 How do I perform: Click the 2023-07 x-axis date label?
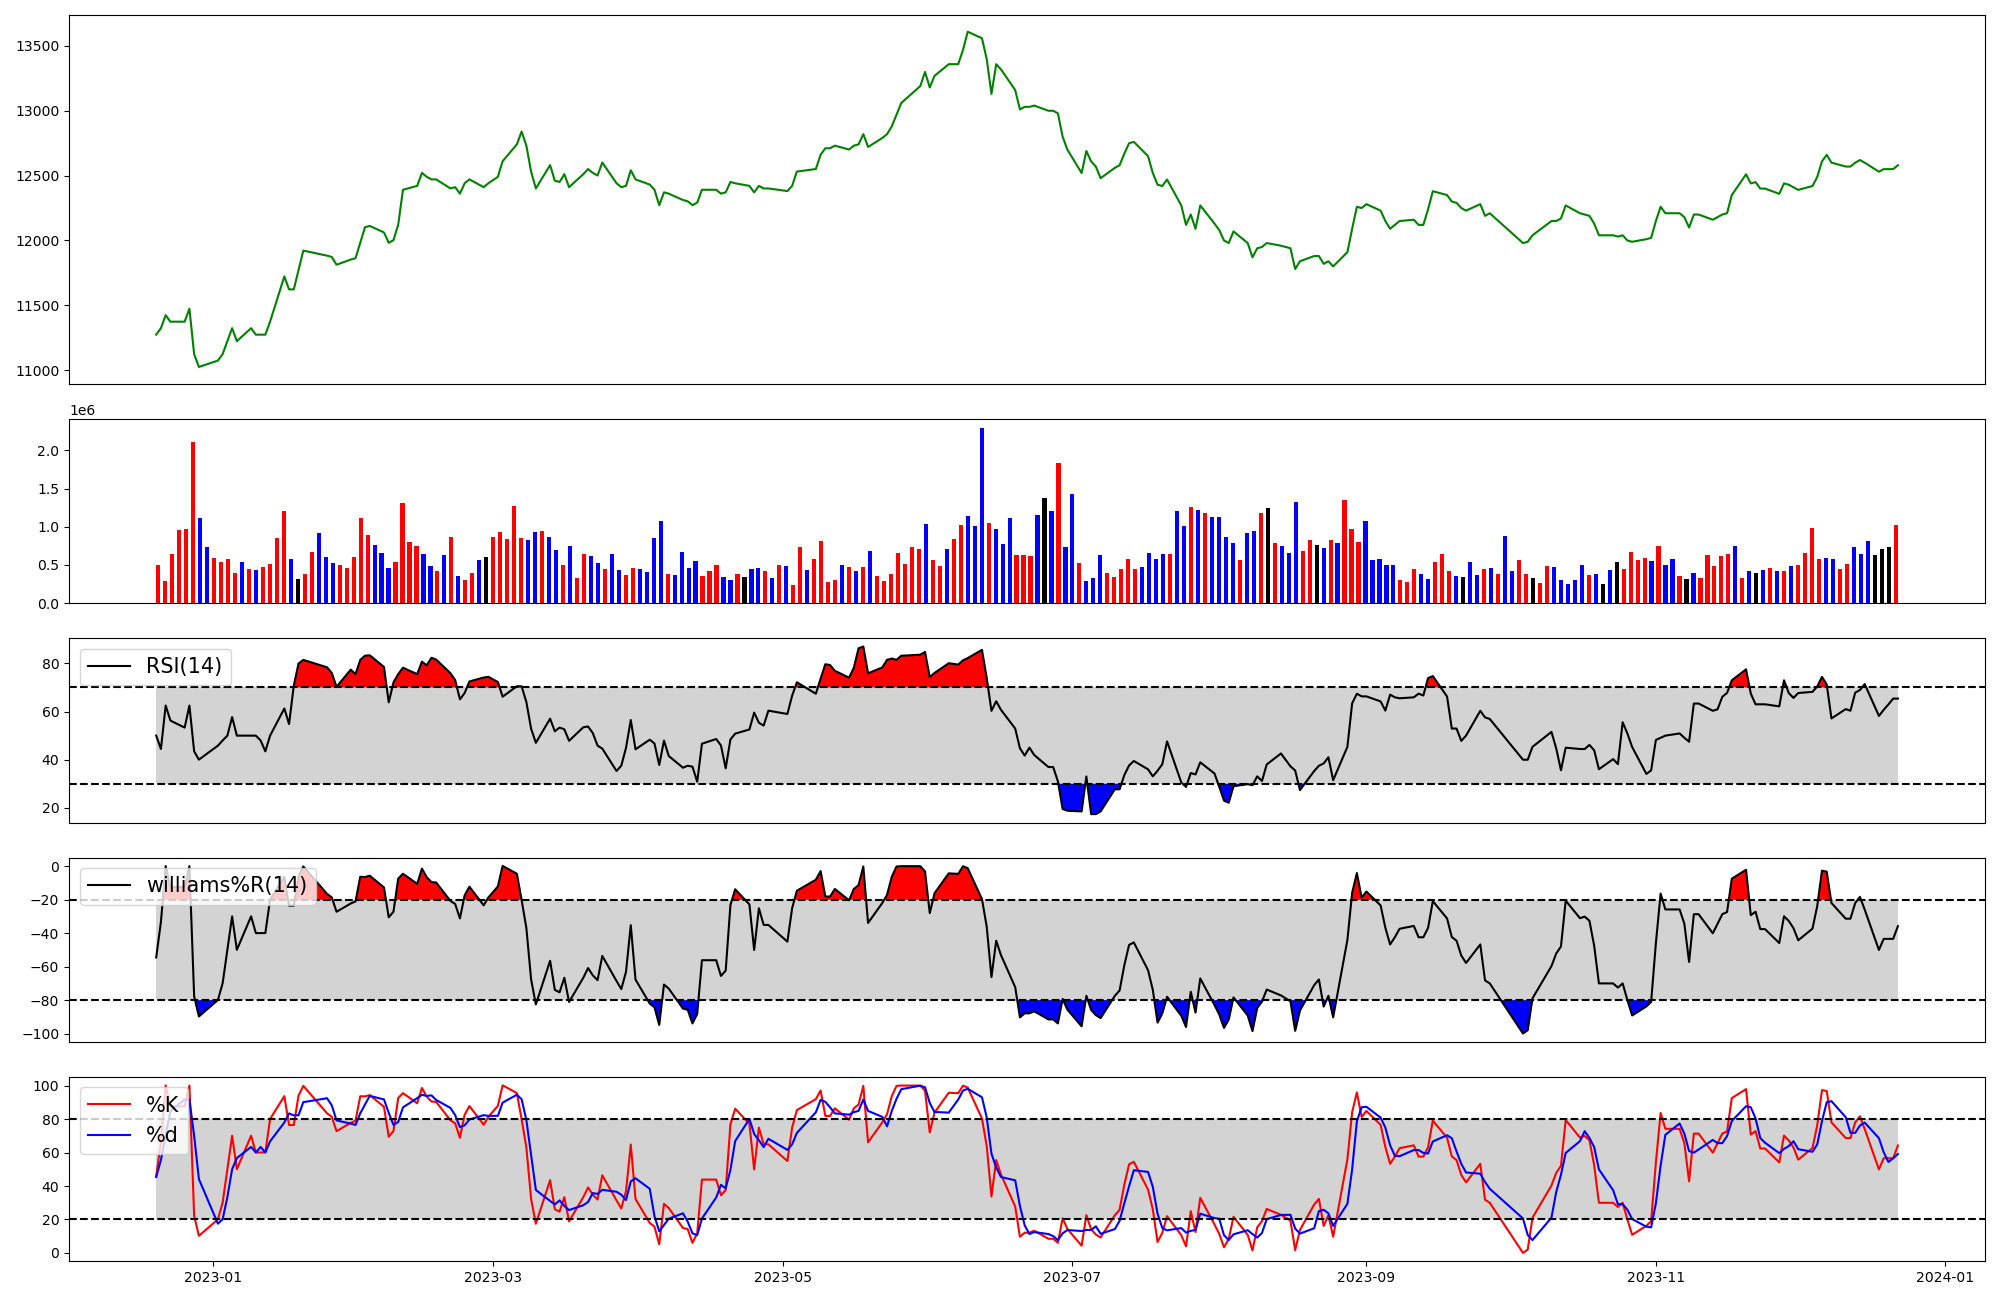1072,1277
